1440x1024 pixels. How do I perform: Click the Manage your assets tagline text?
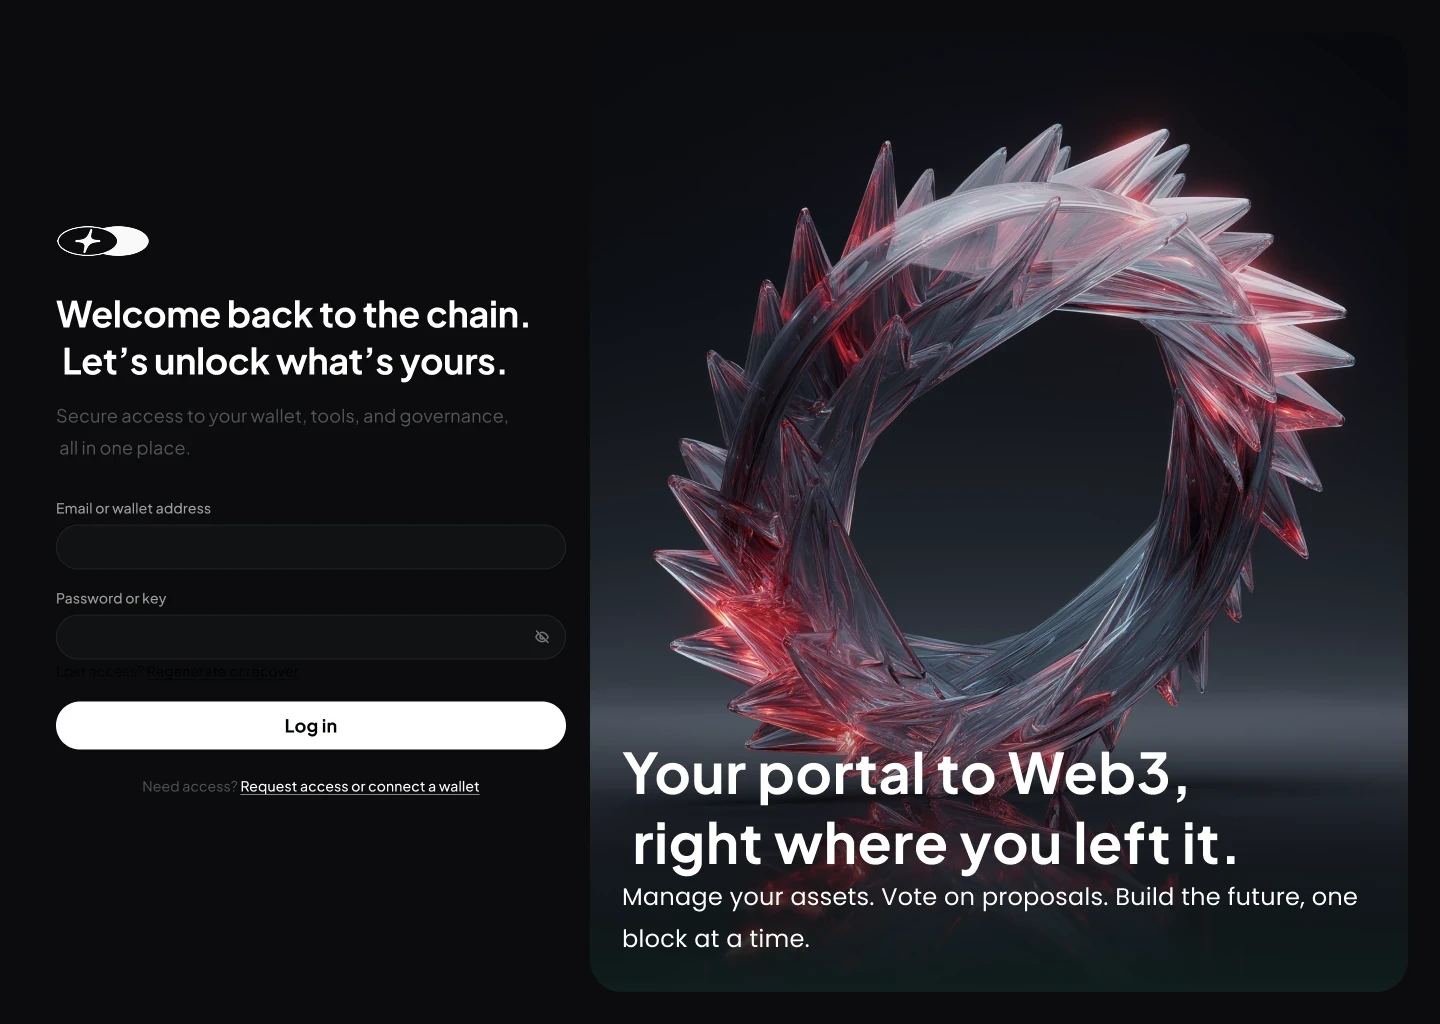(x=990, y=917)
